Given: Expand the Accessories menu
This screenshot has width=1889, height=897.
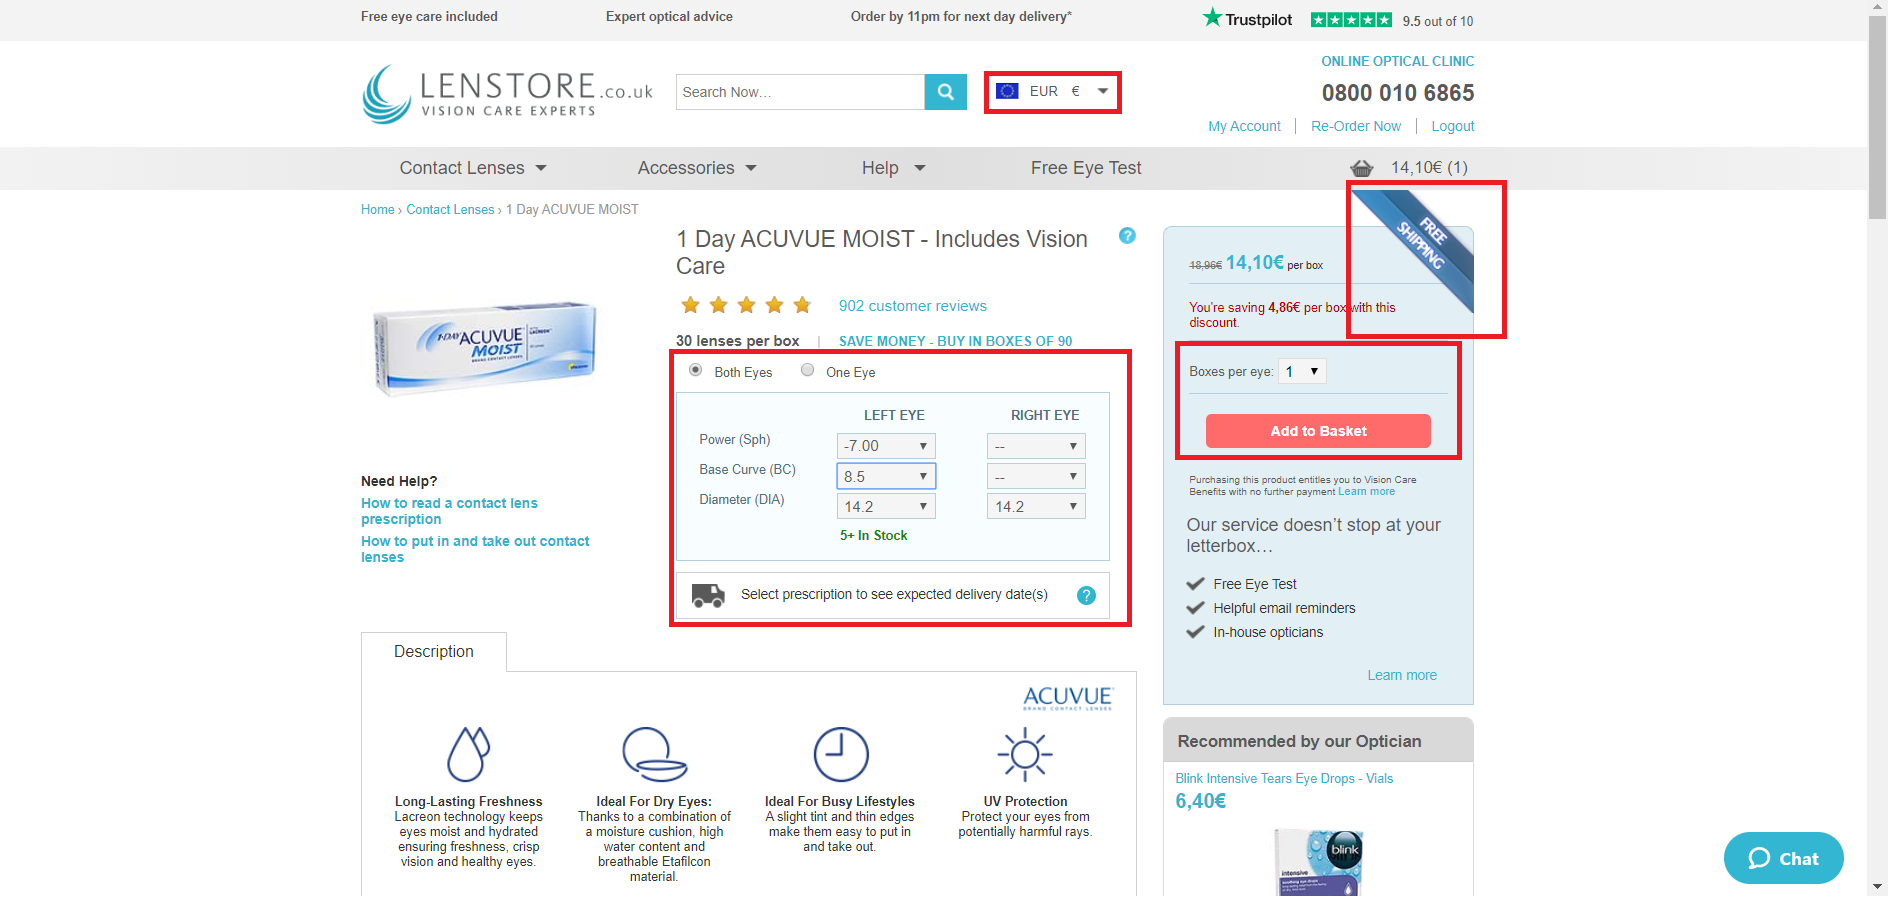Looking at the screenshot, I should click(x=697, y=168).
